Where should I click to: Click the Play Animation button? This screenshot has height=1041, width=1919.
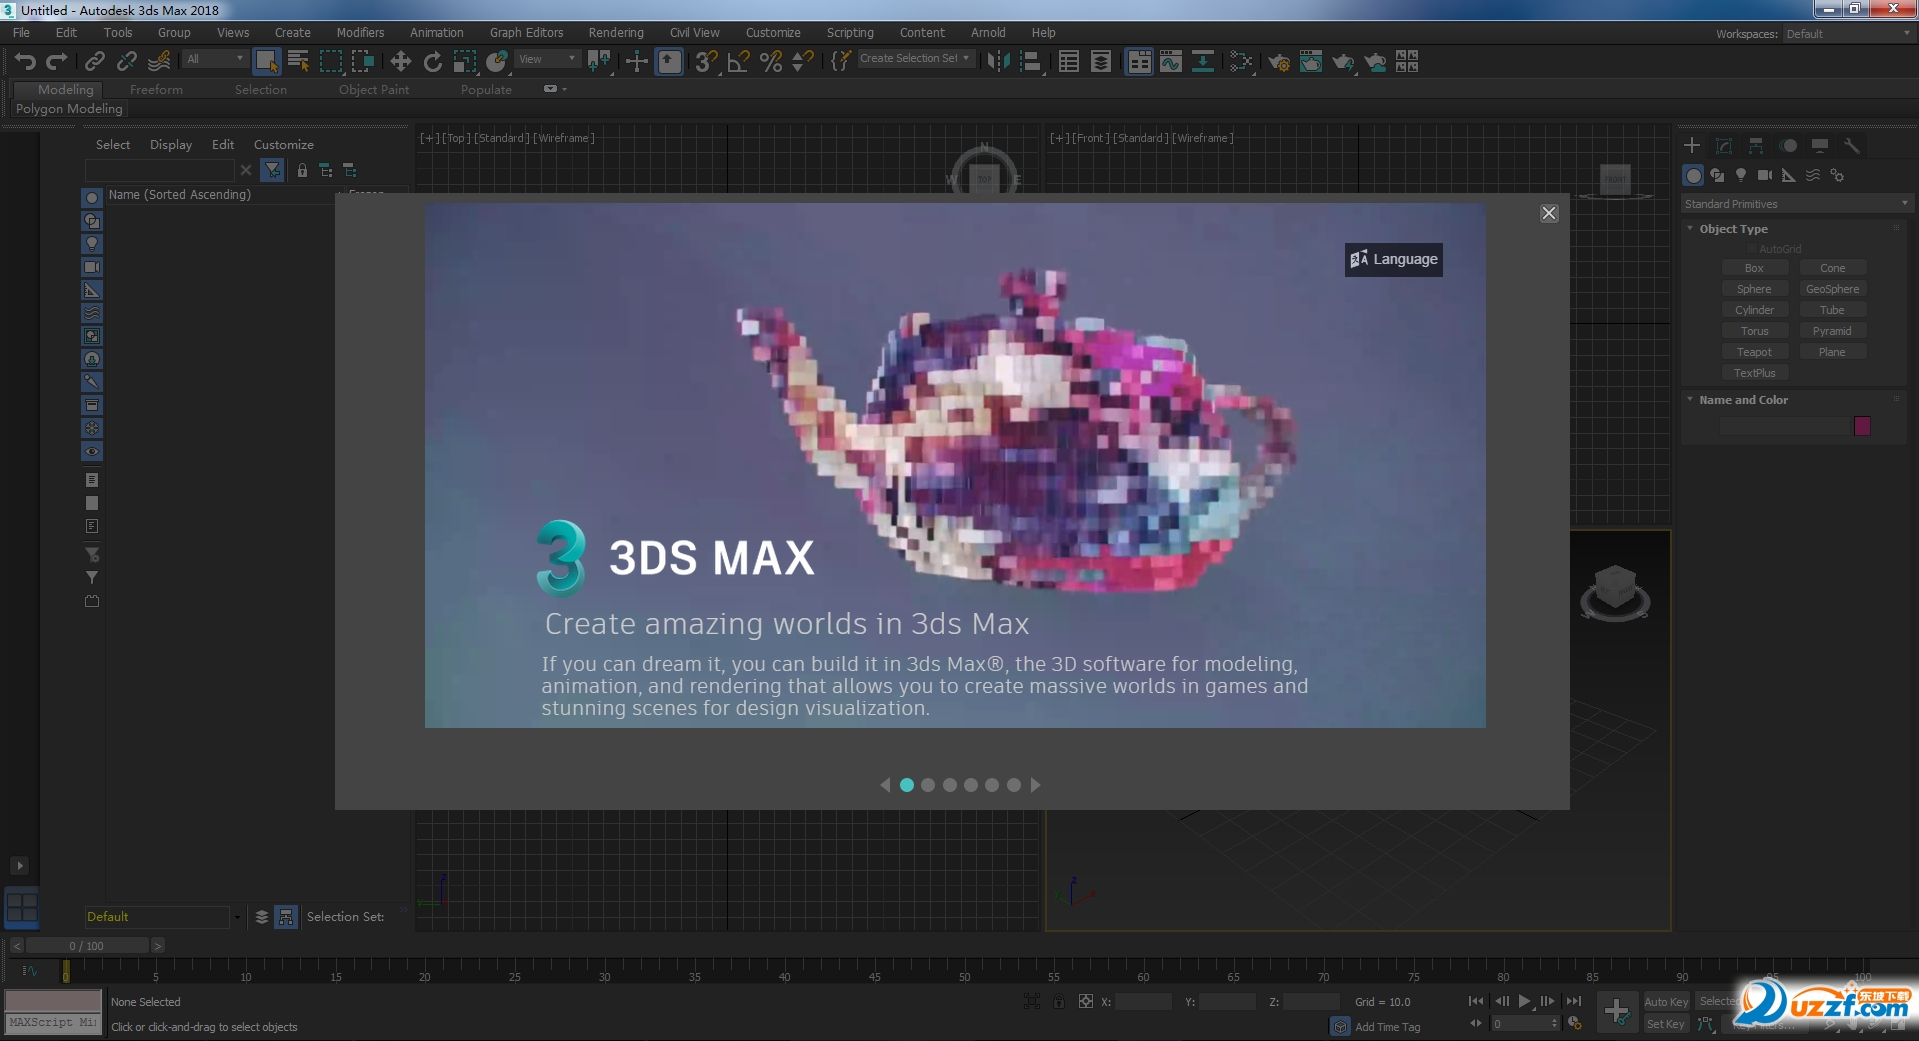pyautogui.click(x=1524, y=1001)
